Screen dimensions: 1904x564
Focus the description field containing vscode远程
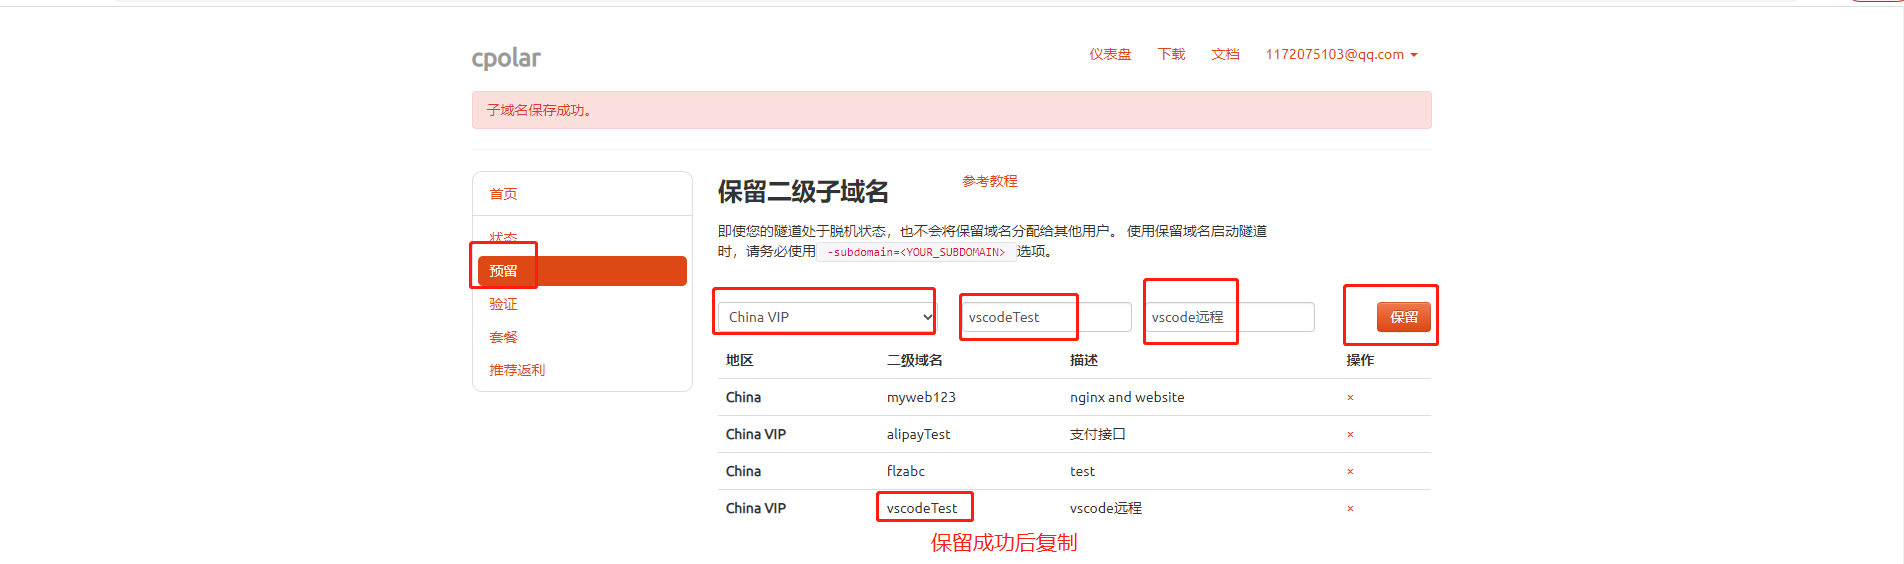[x=1229, y=317]
